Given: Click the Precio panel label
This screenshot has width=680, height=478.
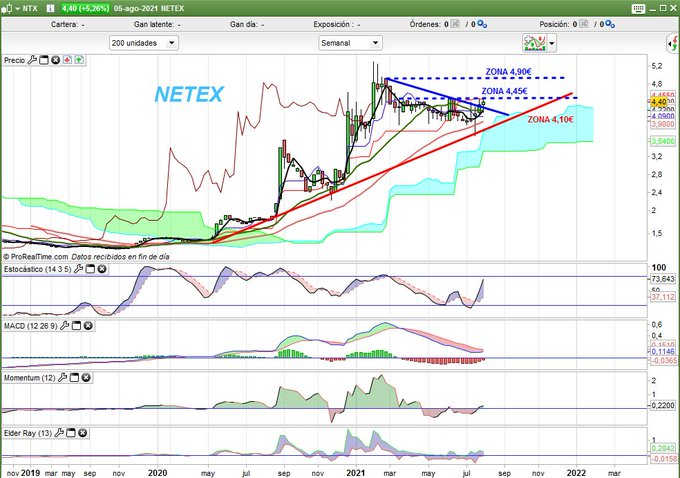Looking at the screenshot, I should pos(14,60).
